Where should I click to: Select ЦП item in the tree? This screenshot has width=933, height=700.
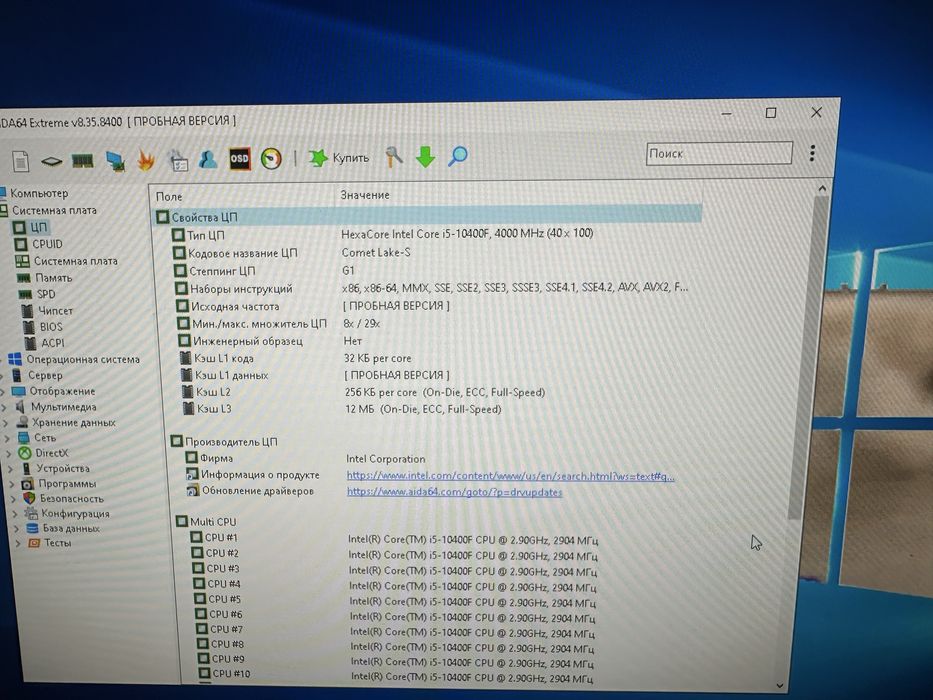pyautogui.click(x=39, y=227)
